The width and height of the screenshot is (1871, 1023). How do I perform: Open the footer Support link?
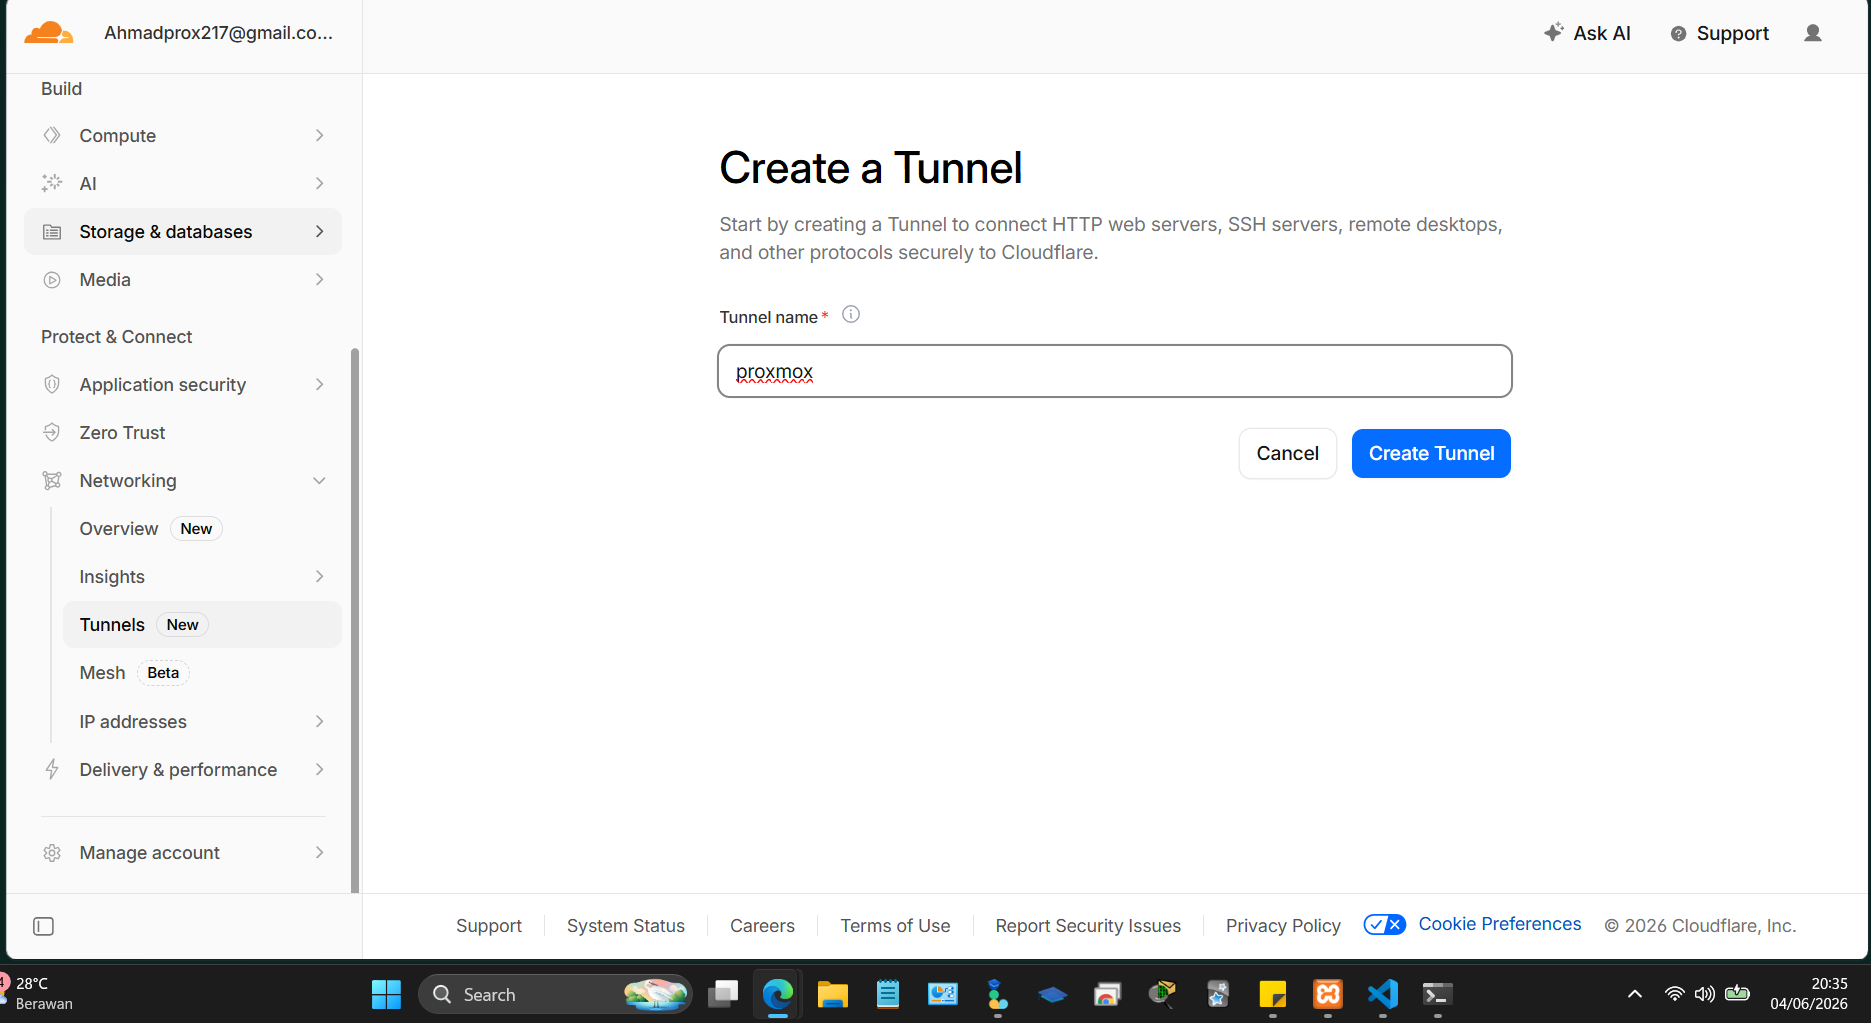click(489, 926)
